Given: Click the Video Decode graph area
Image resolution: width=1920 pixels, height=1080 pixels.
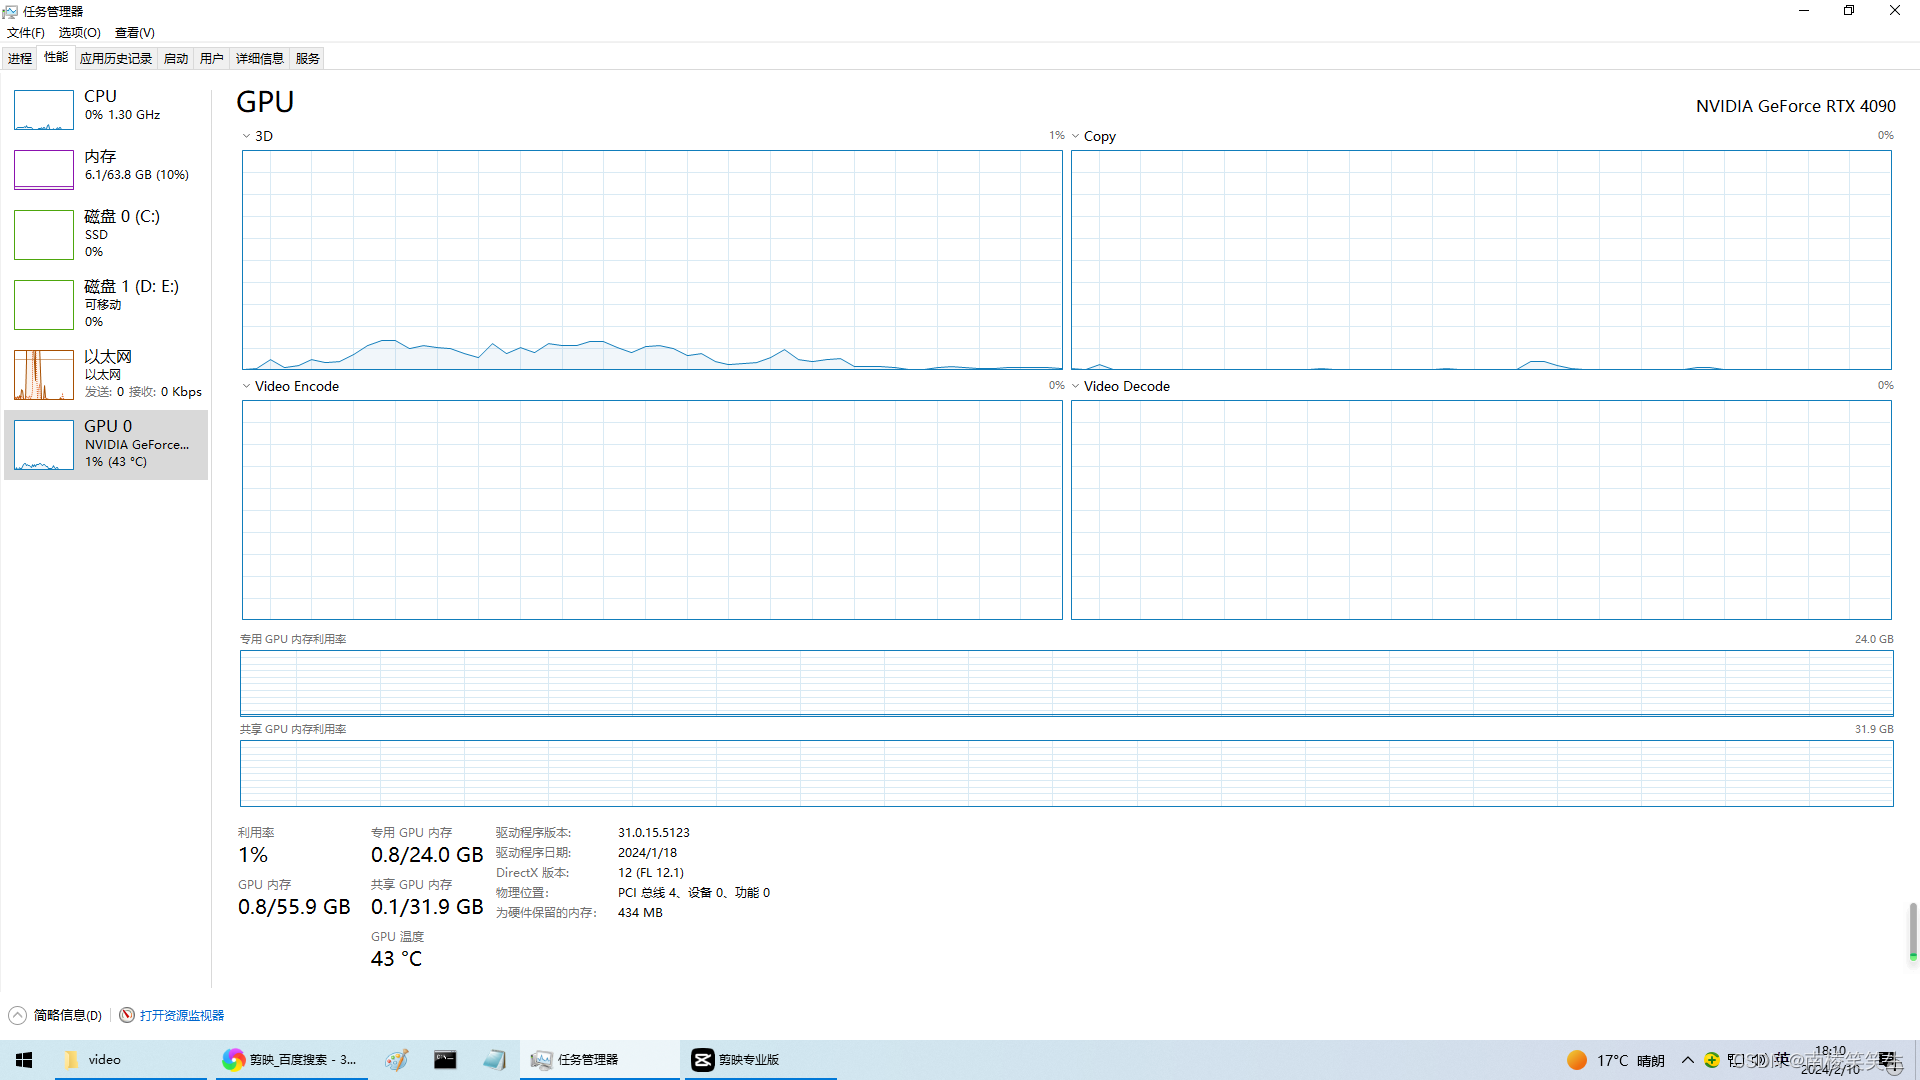Looking at the screenshot, I should tap(1481, 510).
